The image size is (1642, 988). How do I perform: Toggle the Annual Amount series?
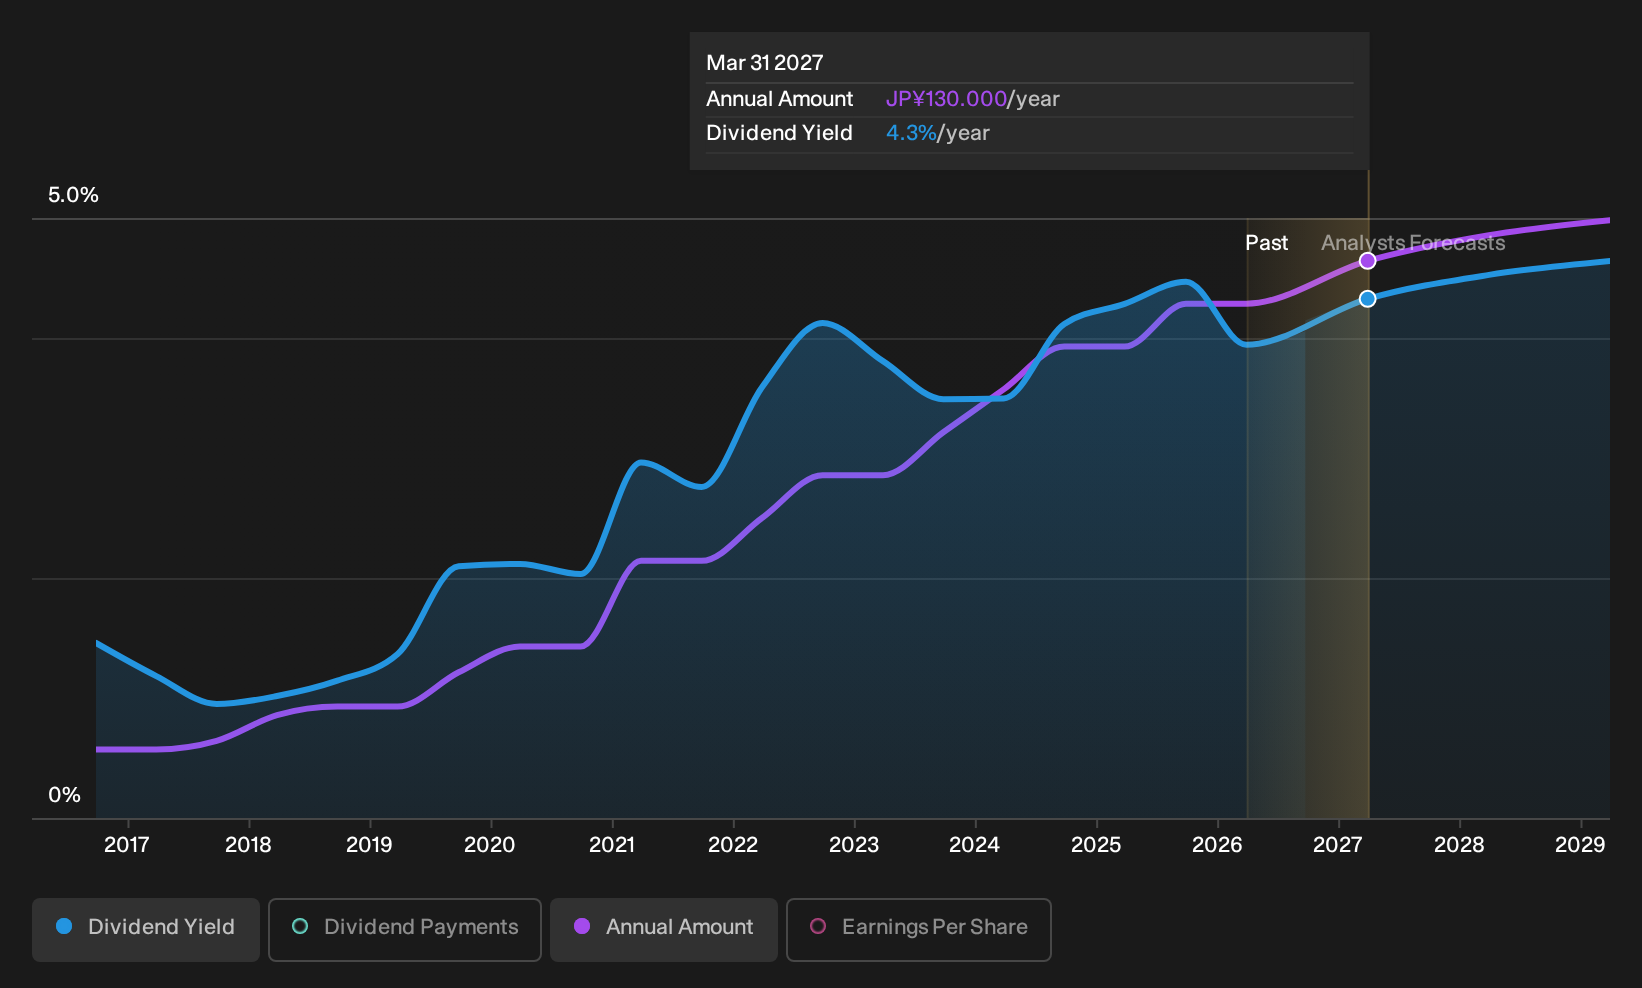[x=664, y=930]
